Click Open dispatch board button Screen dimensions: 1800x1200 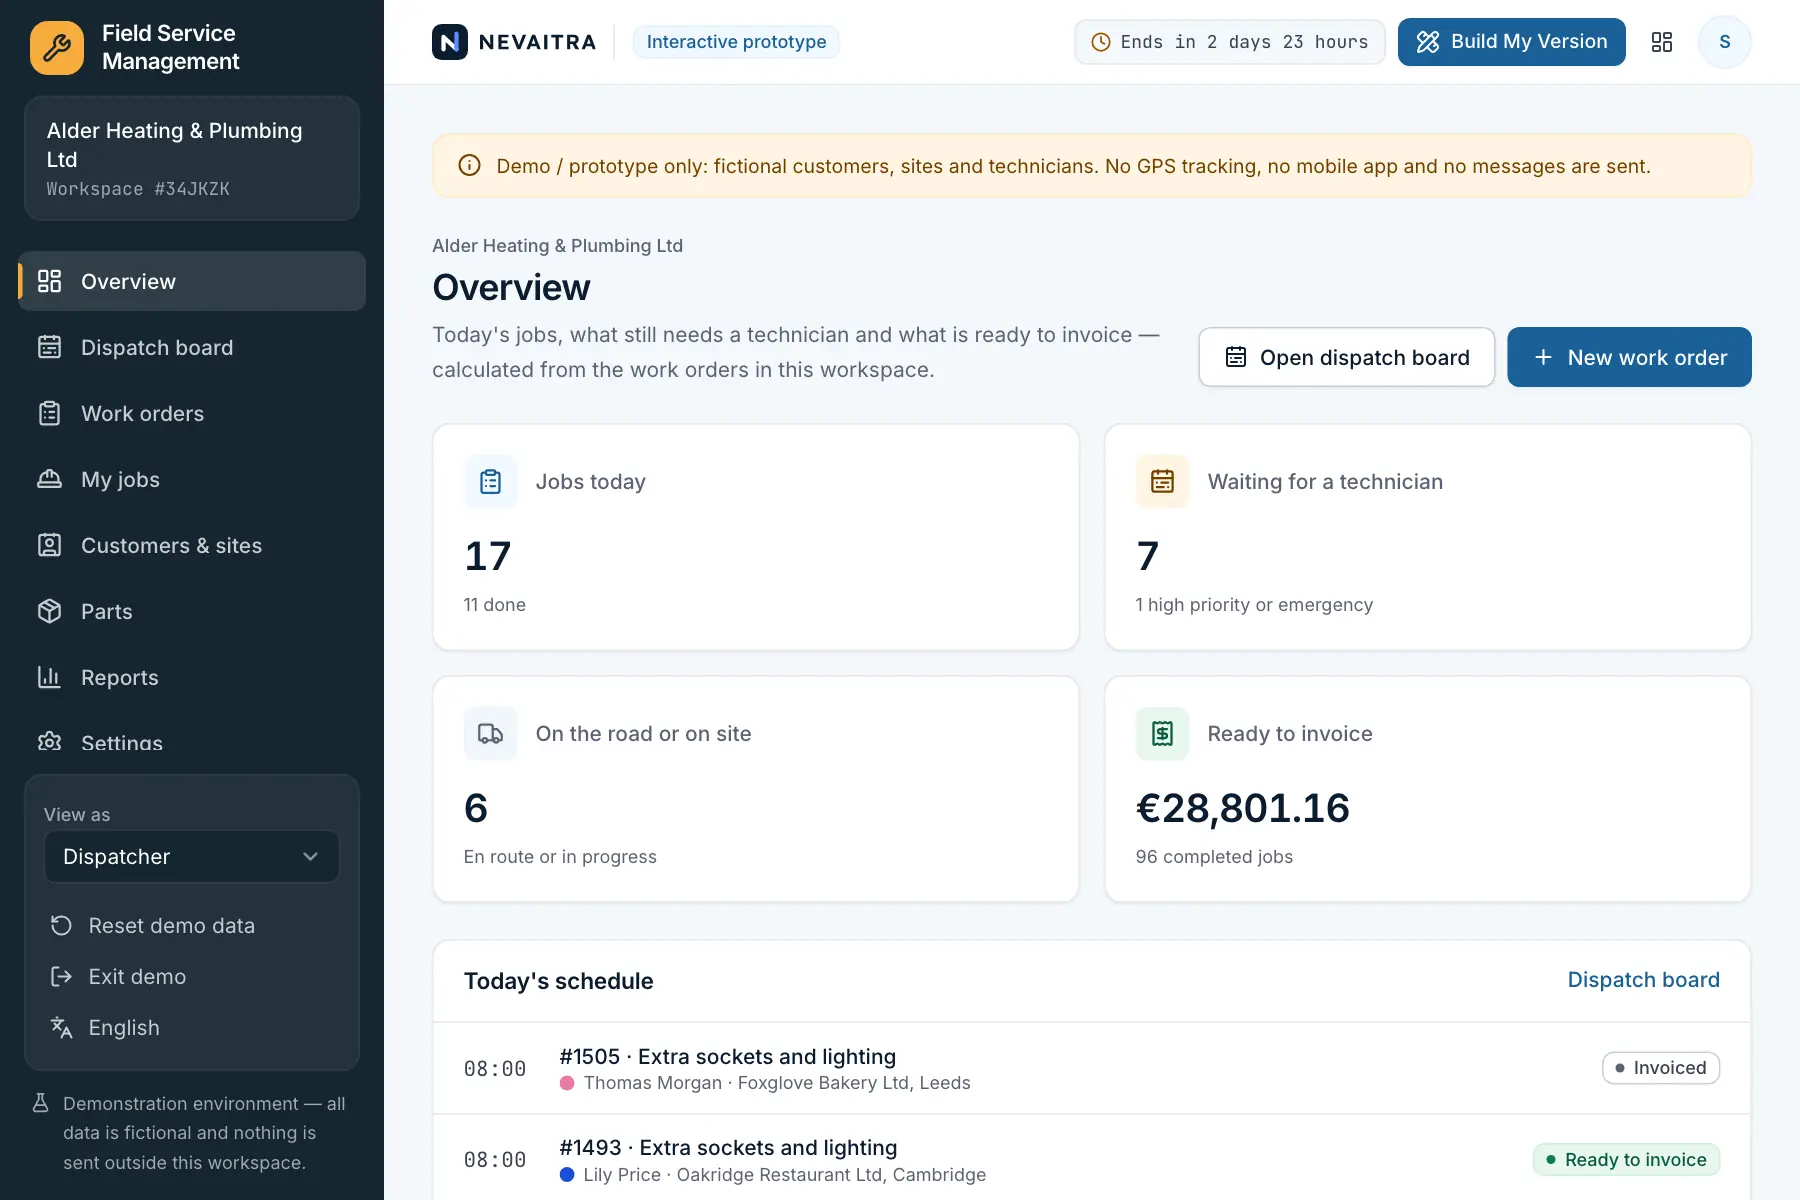point(1347,357)
